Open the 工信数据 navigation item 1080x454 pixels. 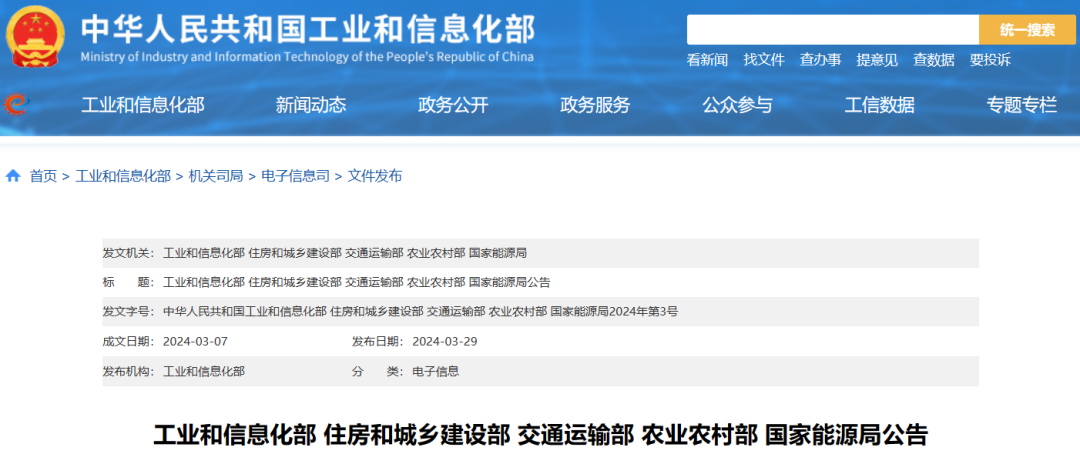tap(879, 105)
